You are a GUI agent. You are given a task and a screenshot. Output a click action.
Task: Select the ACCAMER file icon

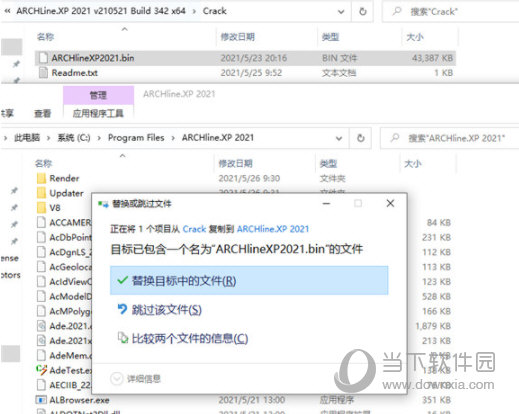point(41,222)
